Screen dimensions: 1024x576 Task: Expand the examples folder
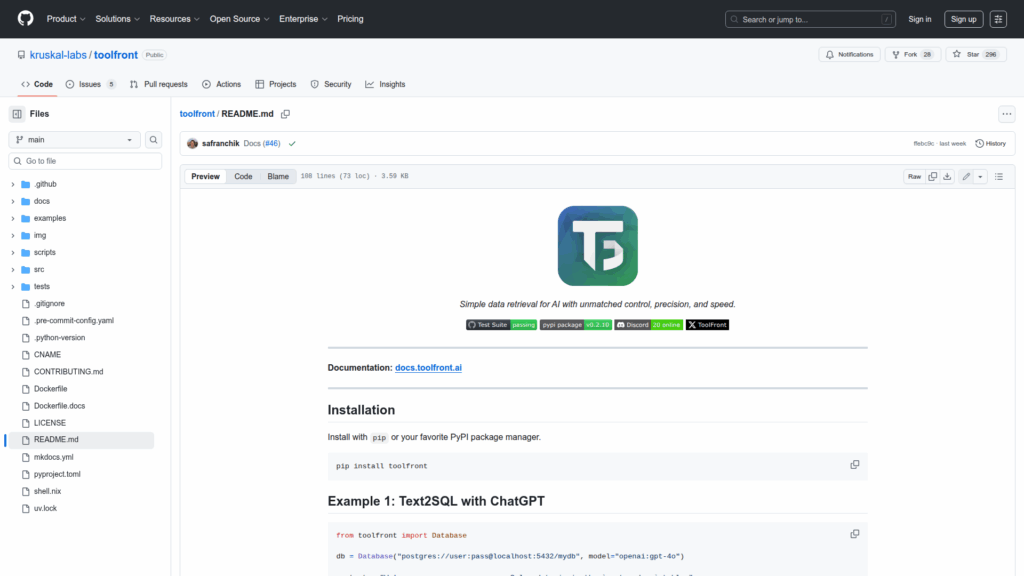(x=12, y=218)
